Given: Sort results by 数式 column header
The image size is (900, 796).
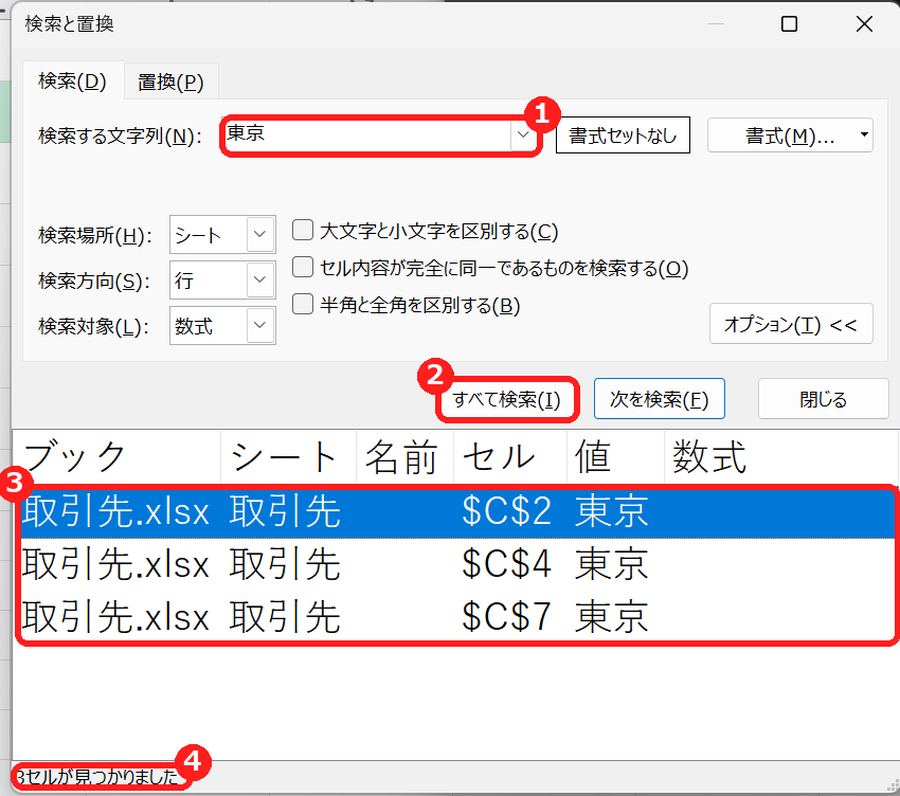Looking at the screenshot, I should (781, 457).
